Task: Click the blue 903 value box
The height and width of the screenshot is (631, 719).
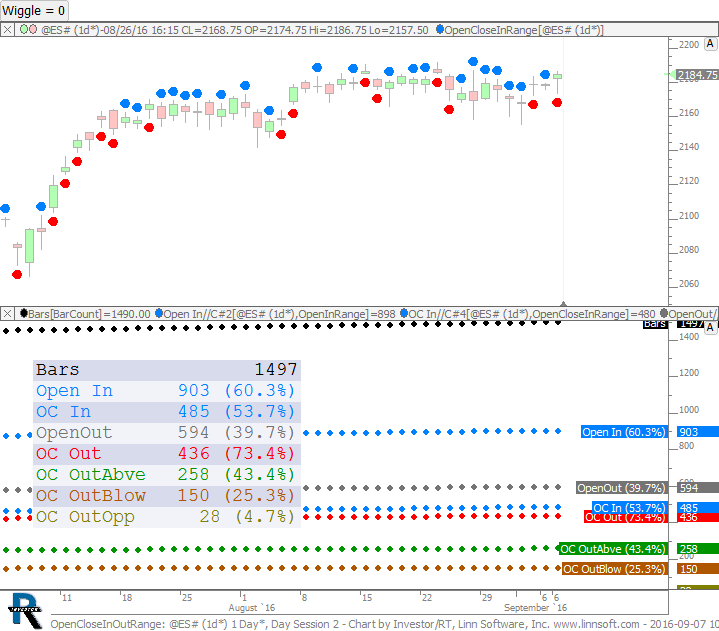Action: click(697, 432)
